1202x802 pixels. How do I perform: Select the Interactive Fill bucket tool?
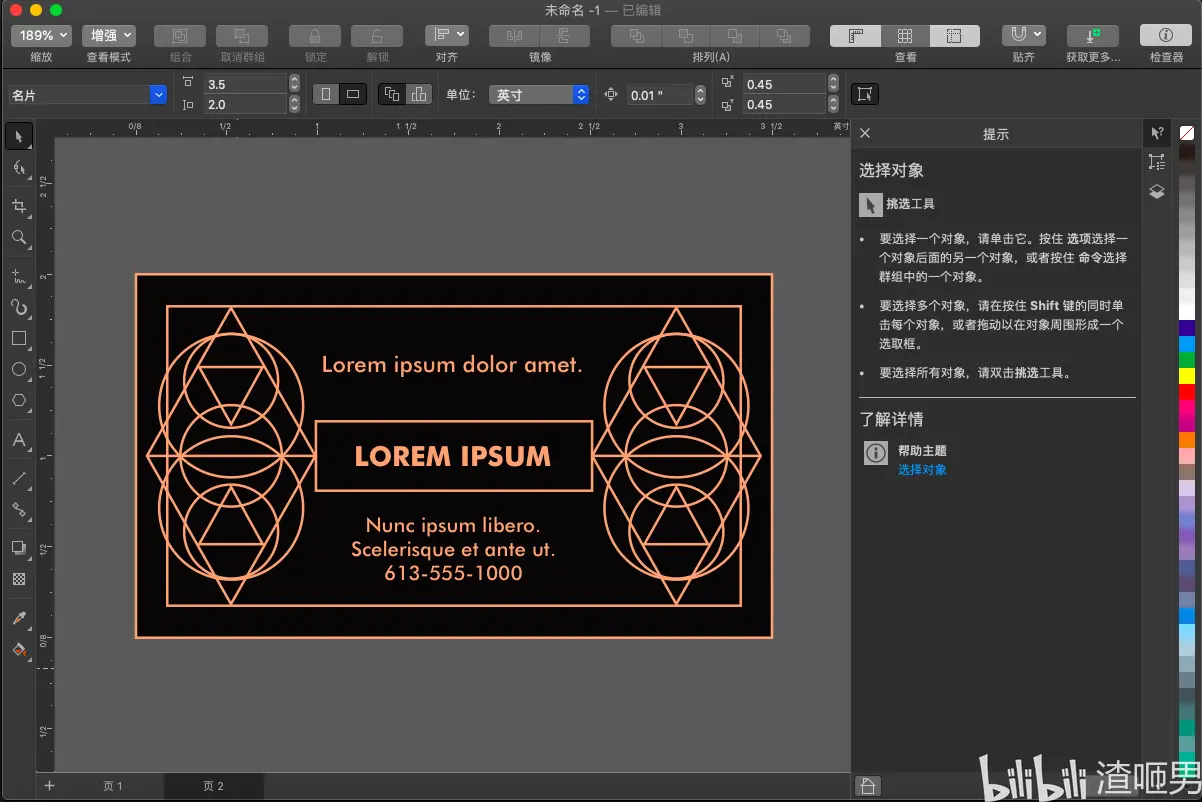tap(18, 650)
